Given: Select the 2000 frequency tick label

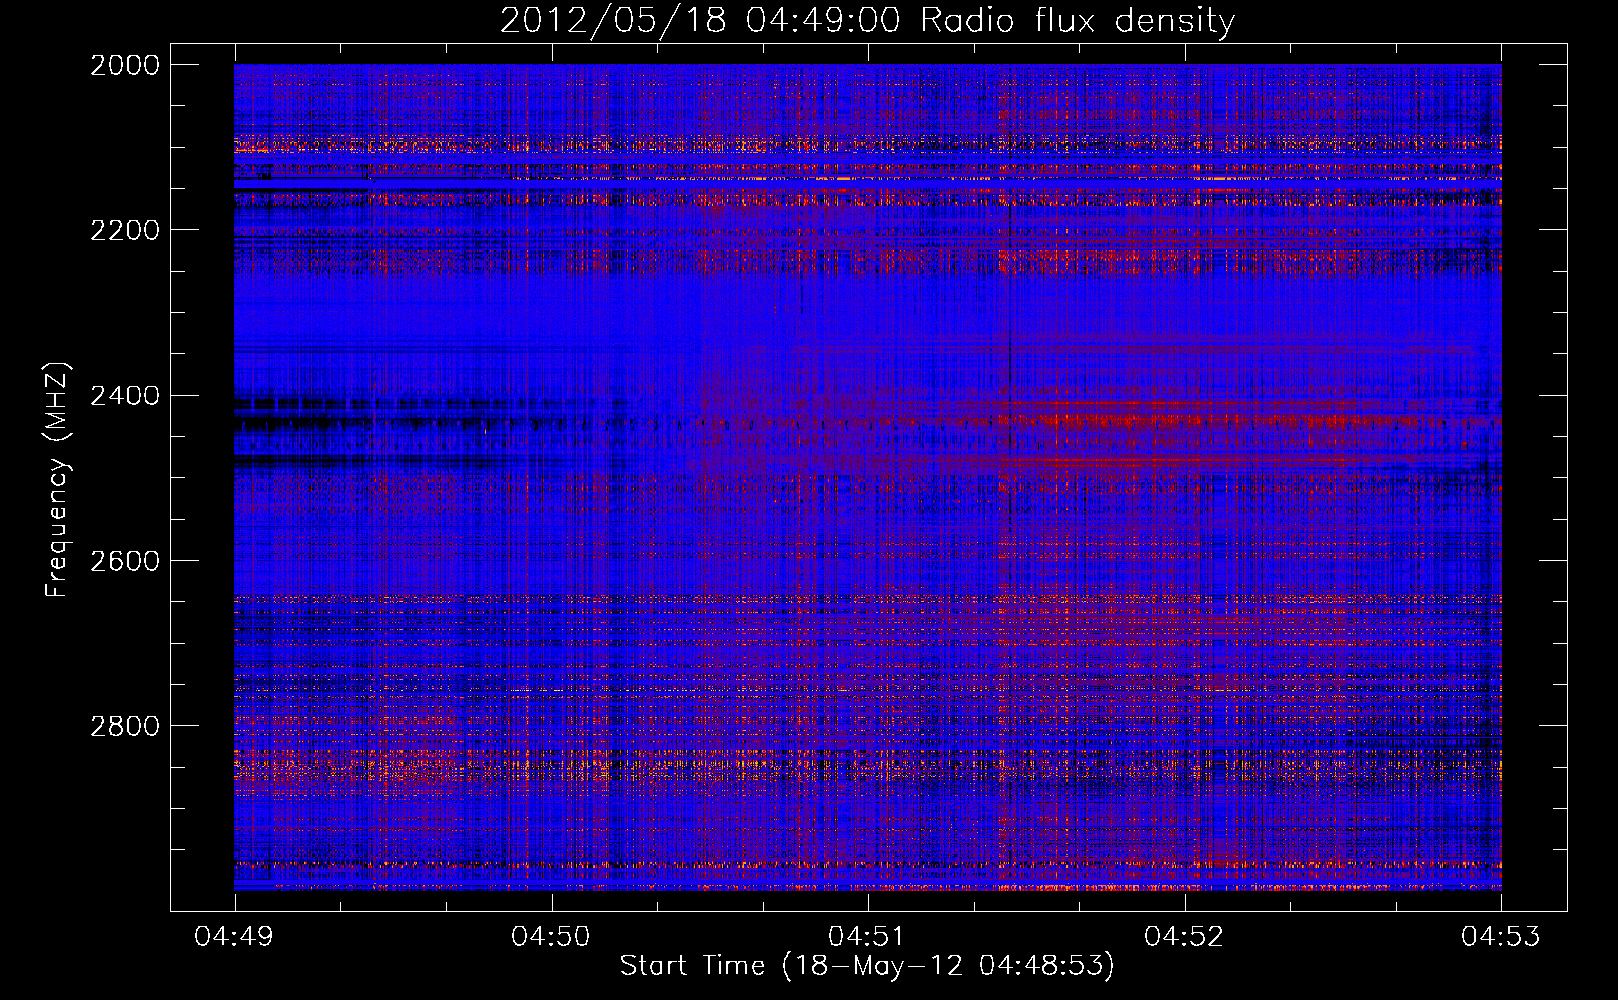Looking at the screenshot, I should [x=125, y=65].
